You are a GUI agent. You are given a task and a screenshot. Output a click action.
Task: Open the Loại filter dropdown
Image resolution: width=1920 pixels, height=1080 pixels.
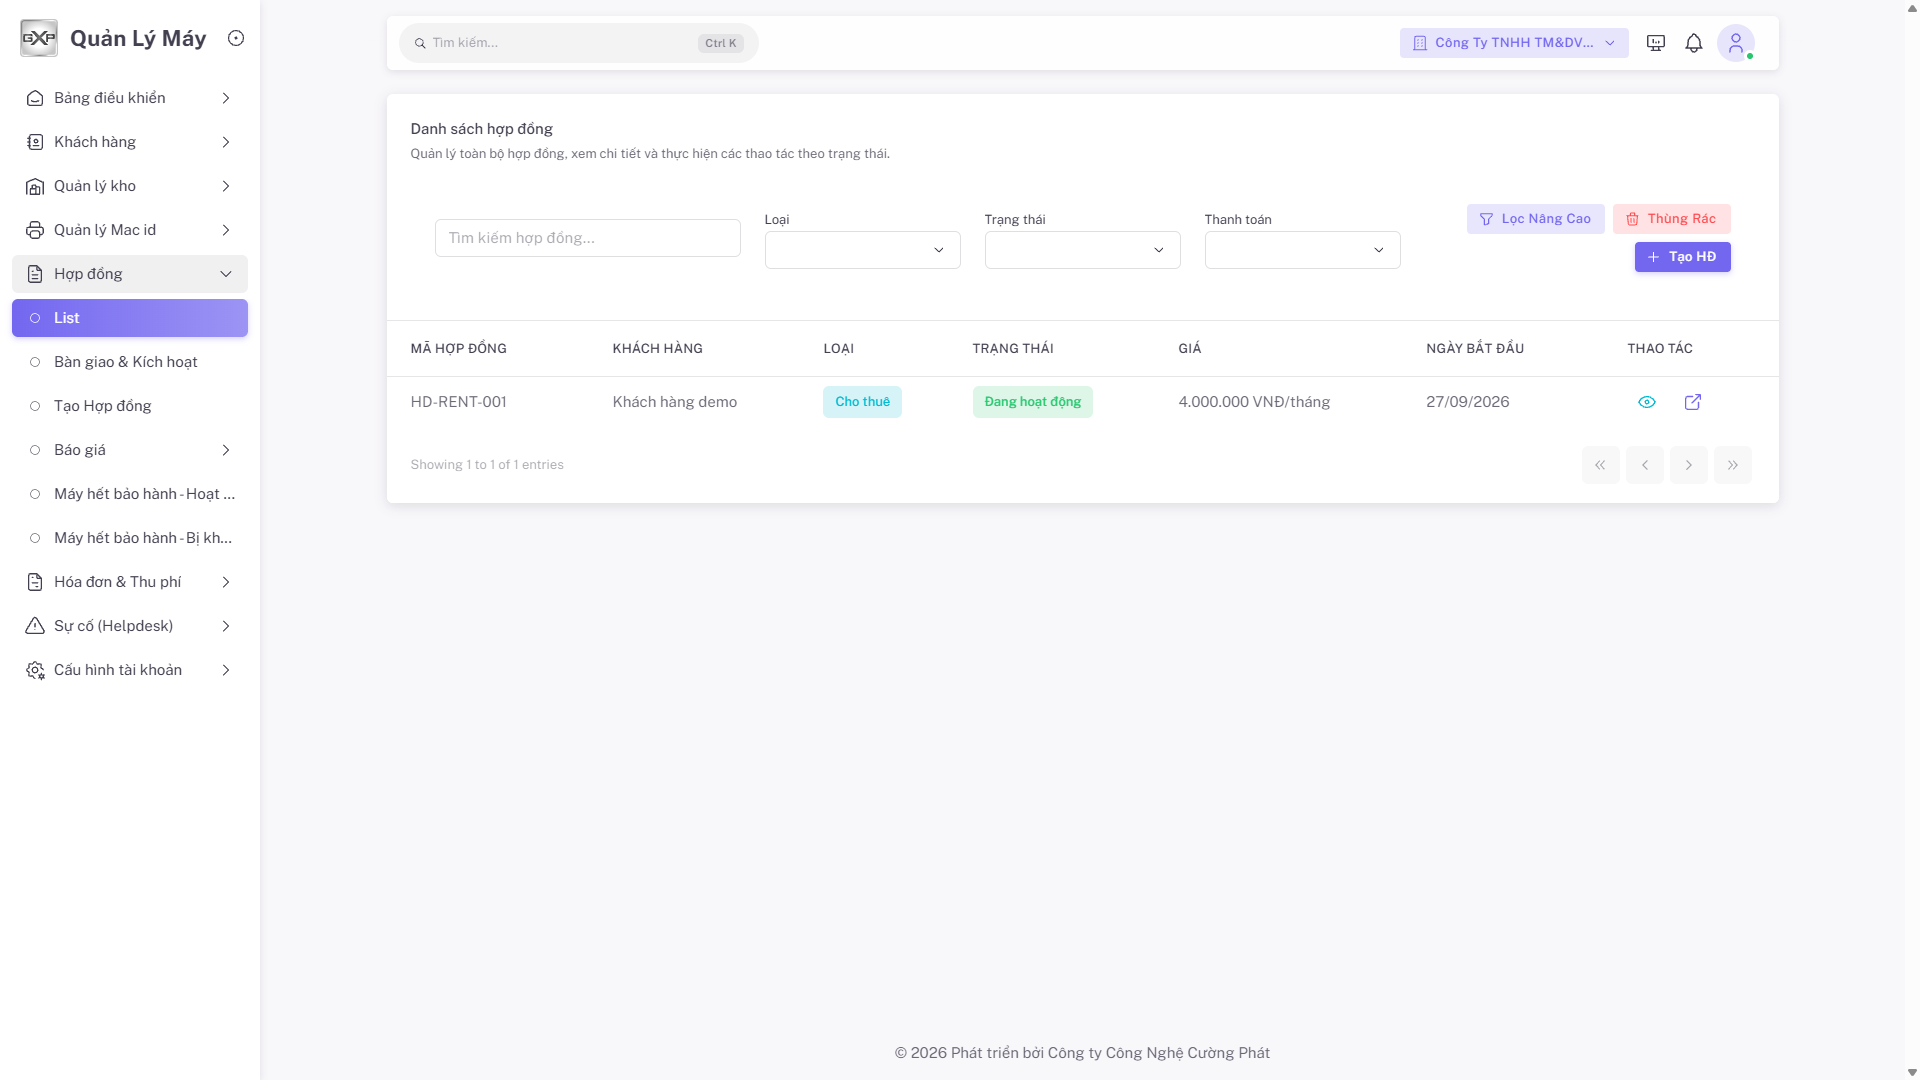[x=862, y=250]
